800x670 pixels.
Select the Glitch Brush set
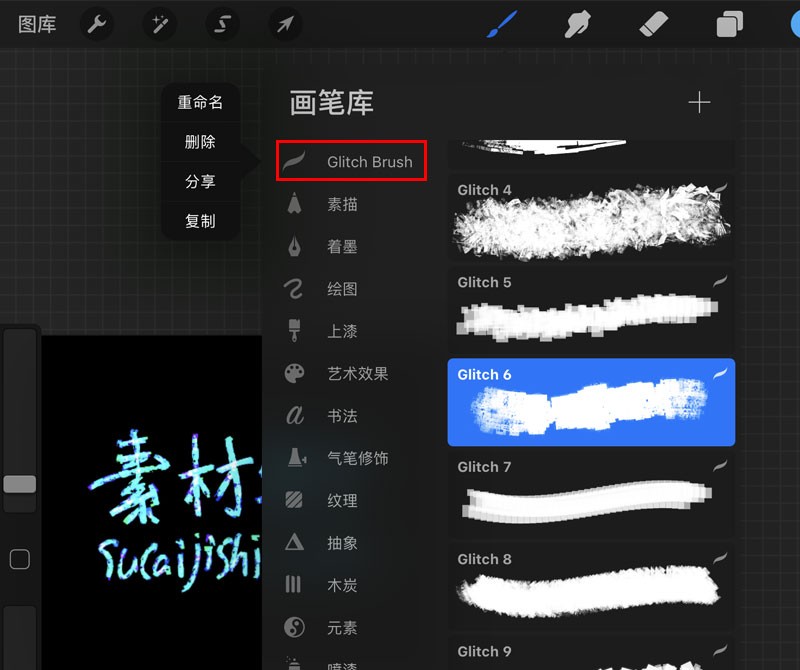click(x=352, y=161)
